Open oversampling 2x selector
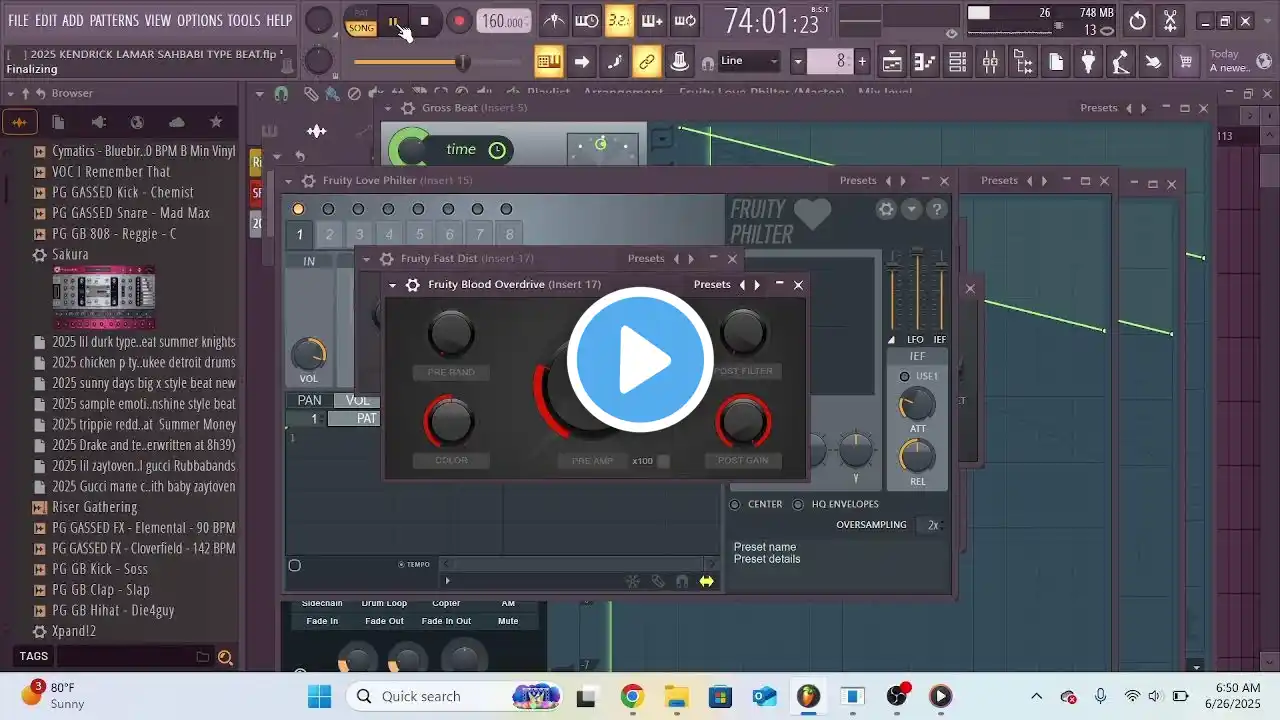The height and width of the screenshot is (720, 1280). tap(933, 525)
